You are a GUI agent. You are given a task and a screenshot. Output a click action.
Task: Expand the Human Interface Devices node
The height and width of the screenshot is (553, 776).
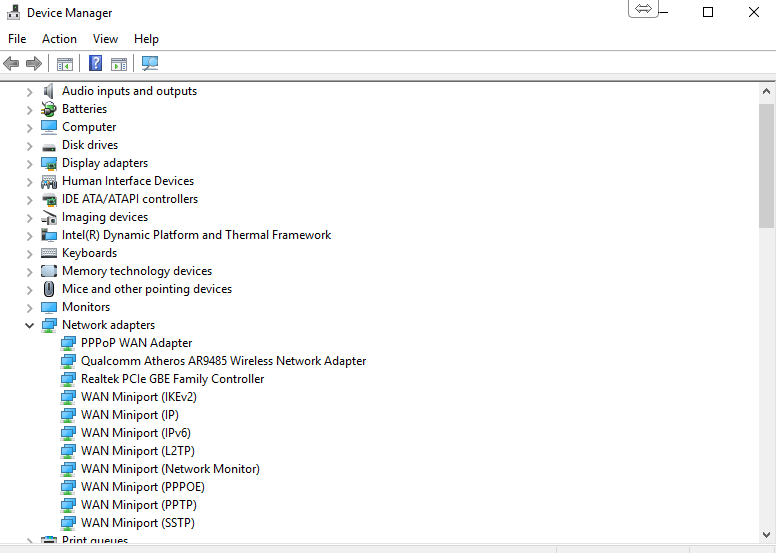(x=29, y=182)
